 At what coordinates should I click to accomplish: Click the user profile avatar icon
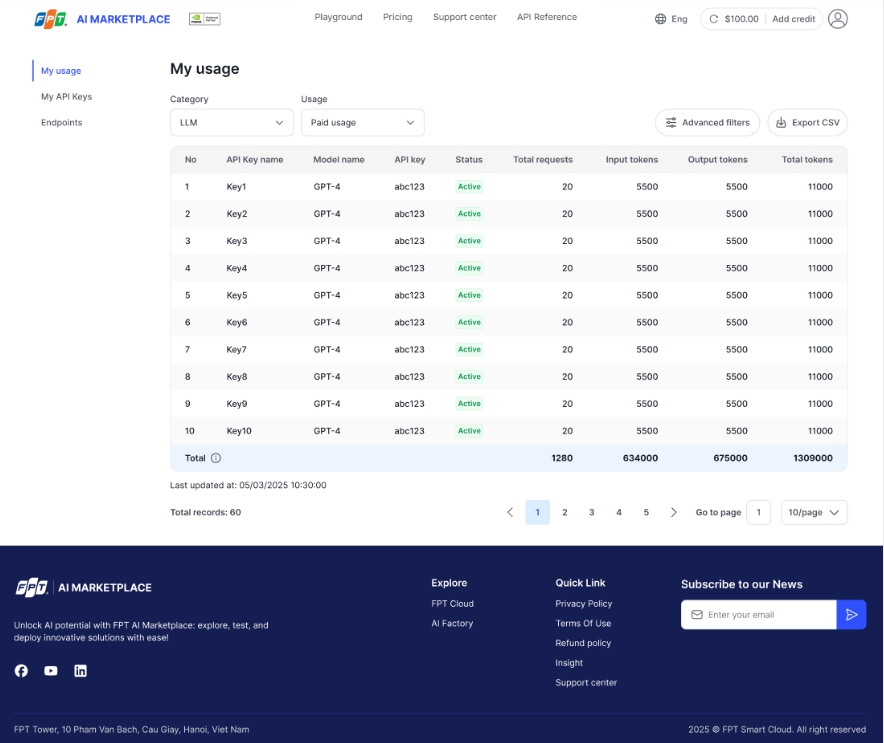838,19
